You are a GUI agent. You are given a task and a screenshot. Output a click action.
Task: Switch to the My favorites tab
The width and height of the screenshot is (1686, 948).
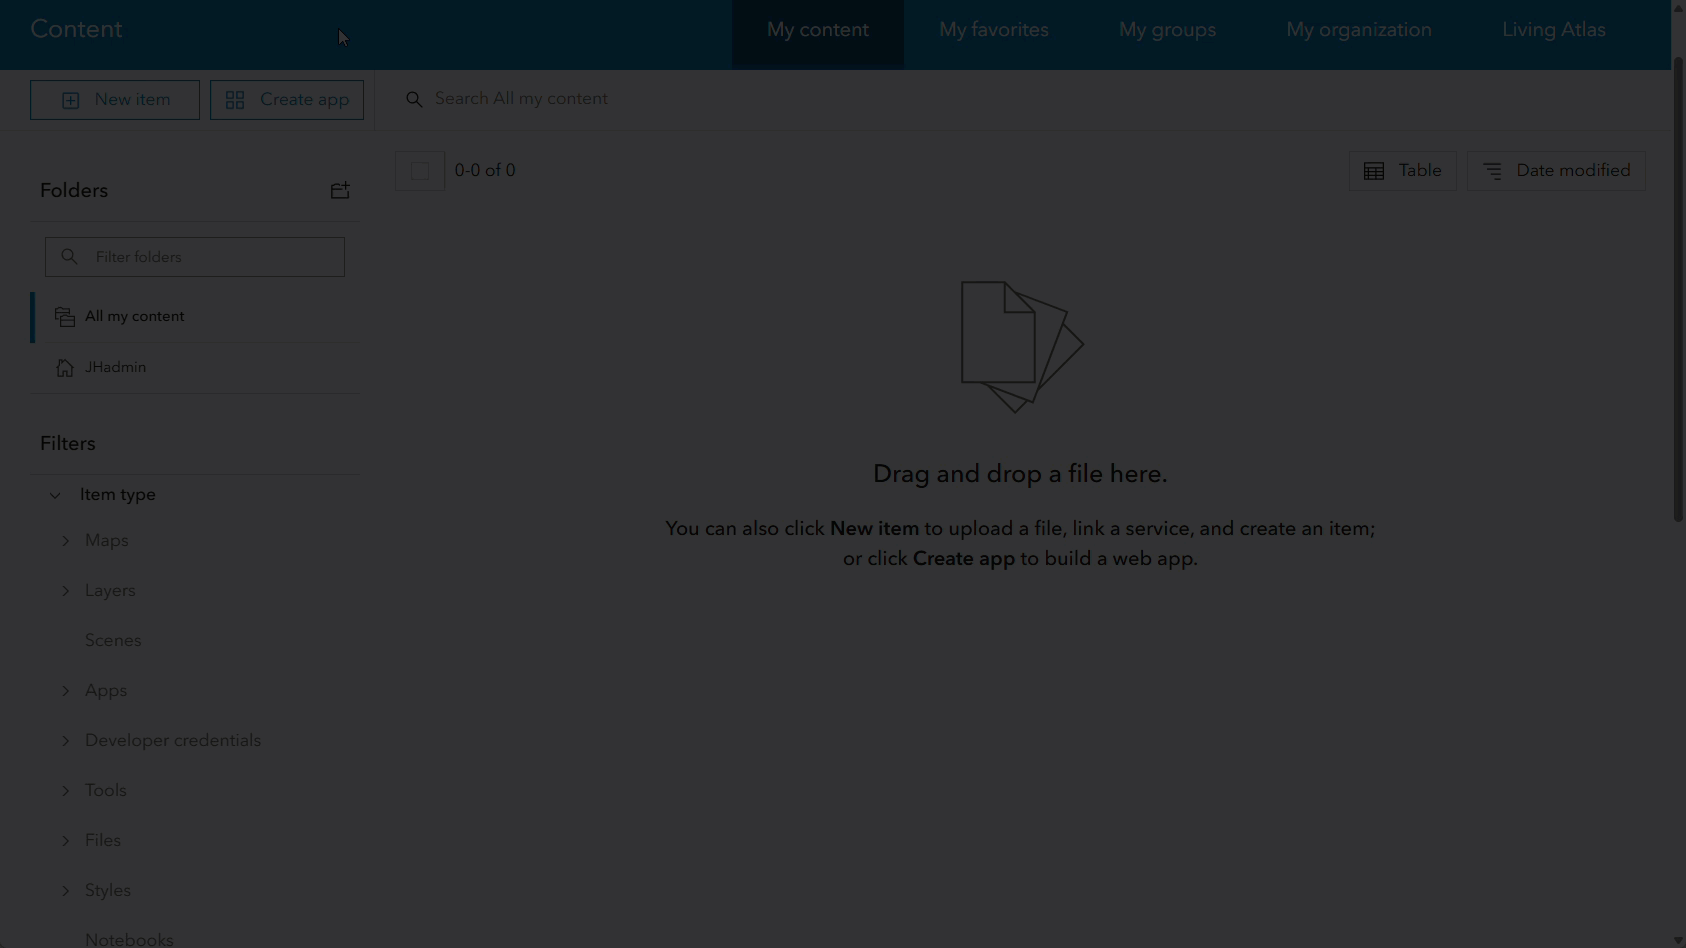pos(993,30)
